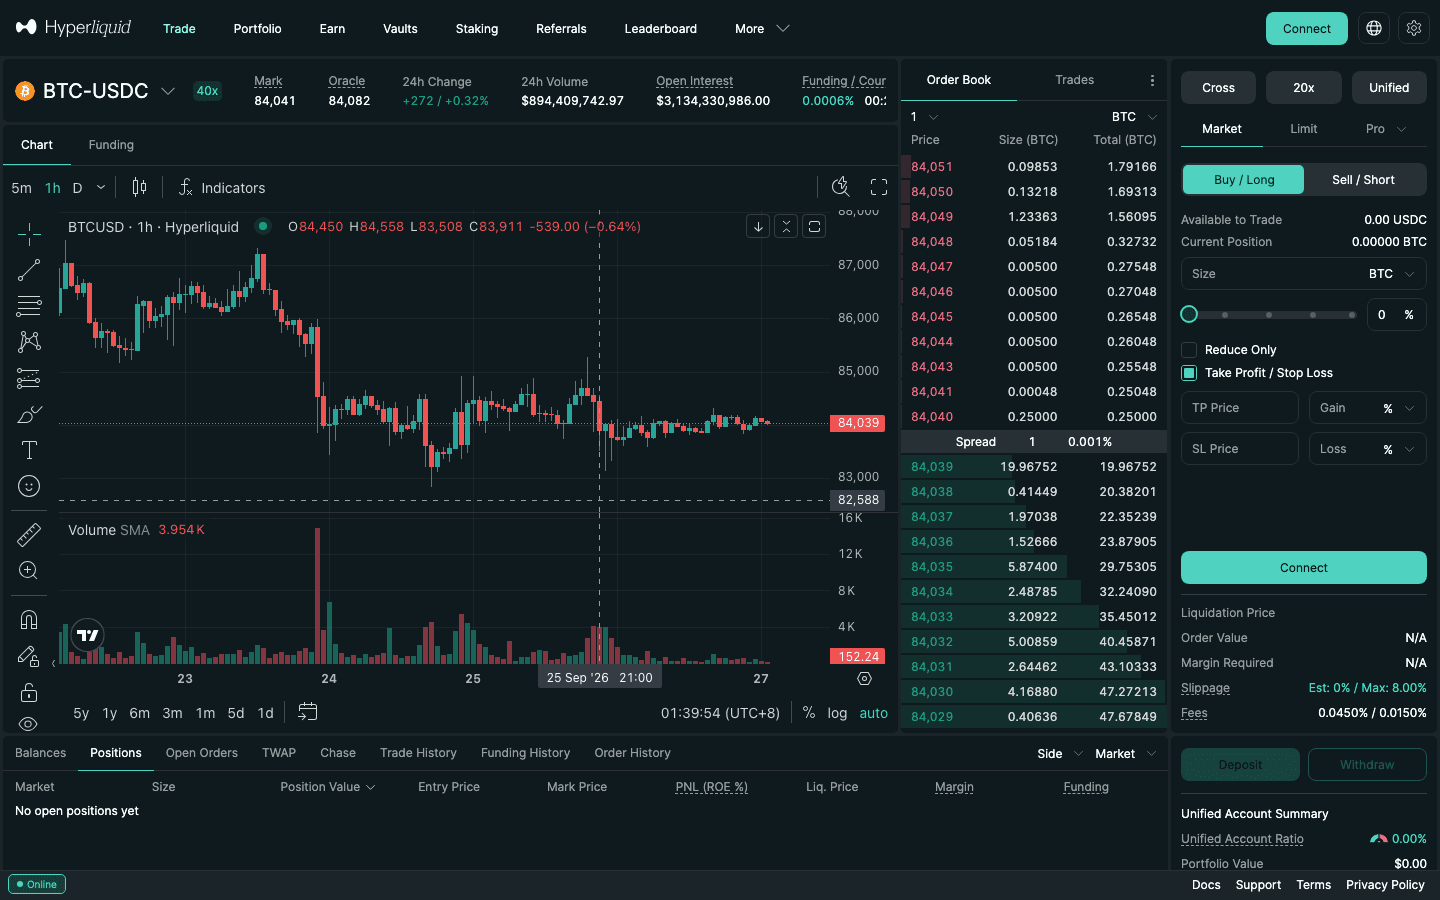1440x900 pixels.
Task: Select the brush drawing tool
Action: pos(29,414)
